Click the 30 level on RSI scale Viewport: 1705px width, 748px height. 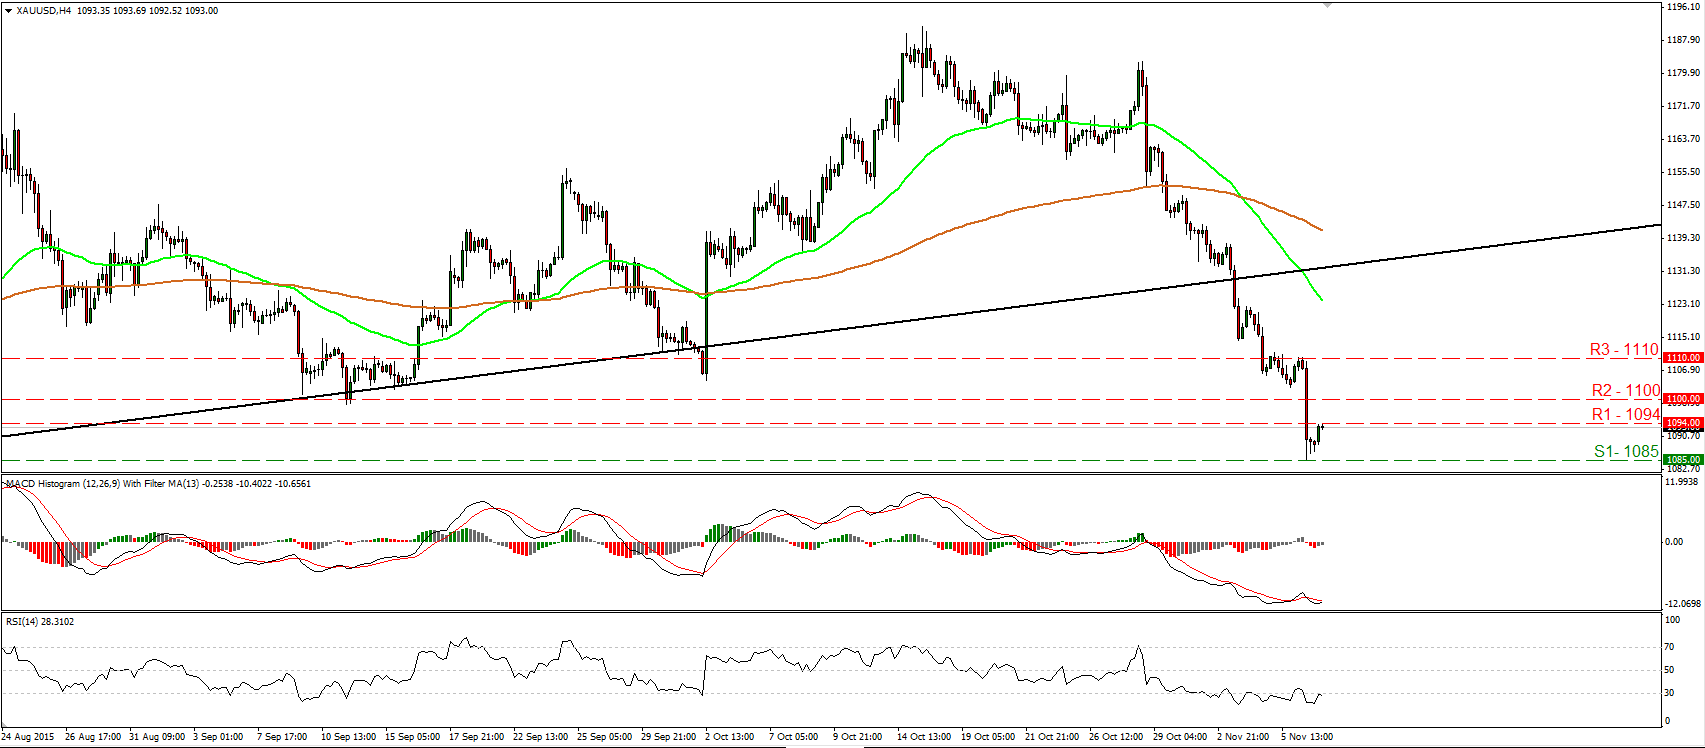(x=1671, y=693)
